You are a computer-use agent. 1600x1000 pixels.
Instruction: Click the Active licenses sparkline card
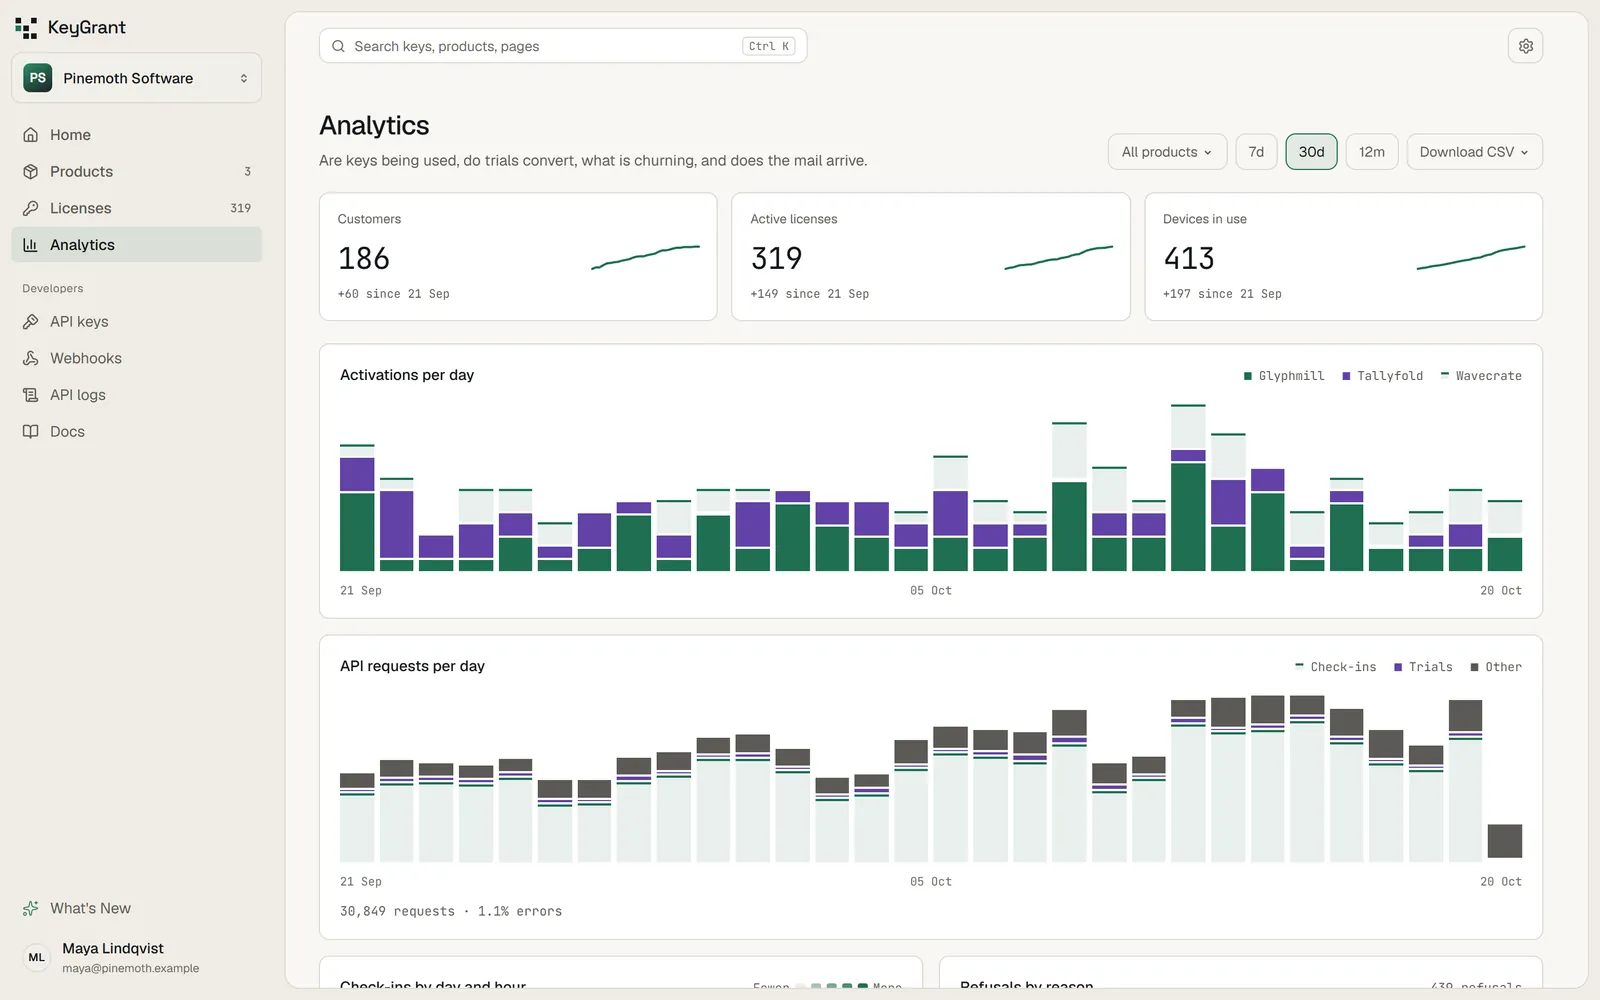click(x=931, y=257)
